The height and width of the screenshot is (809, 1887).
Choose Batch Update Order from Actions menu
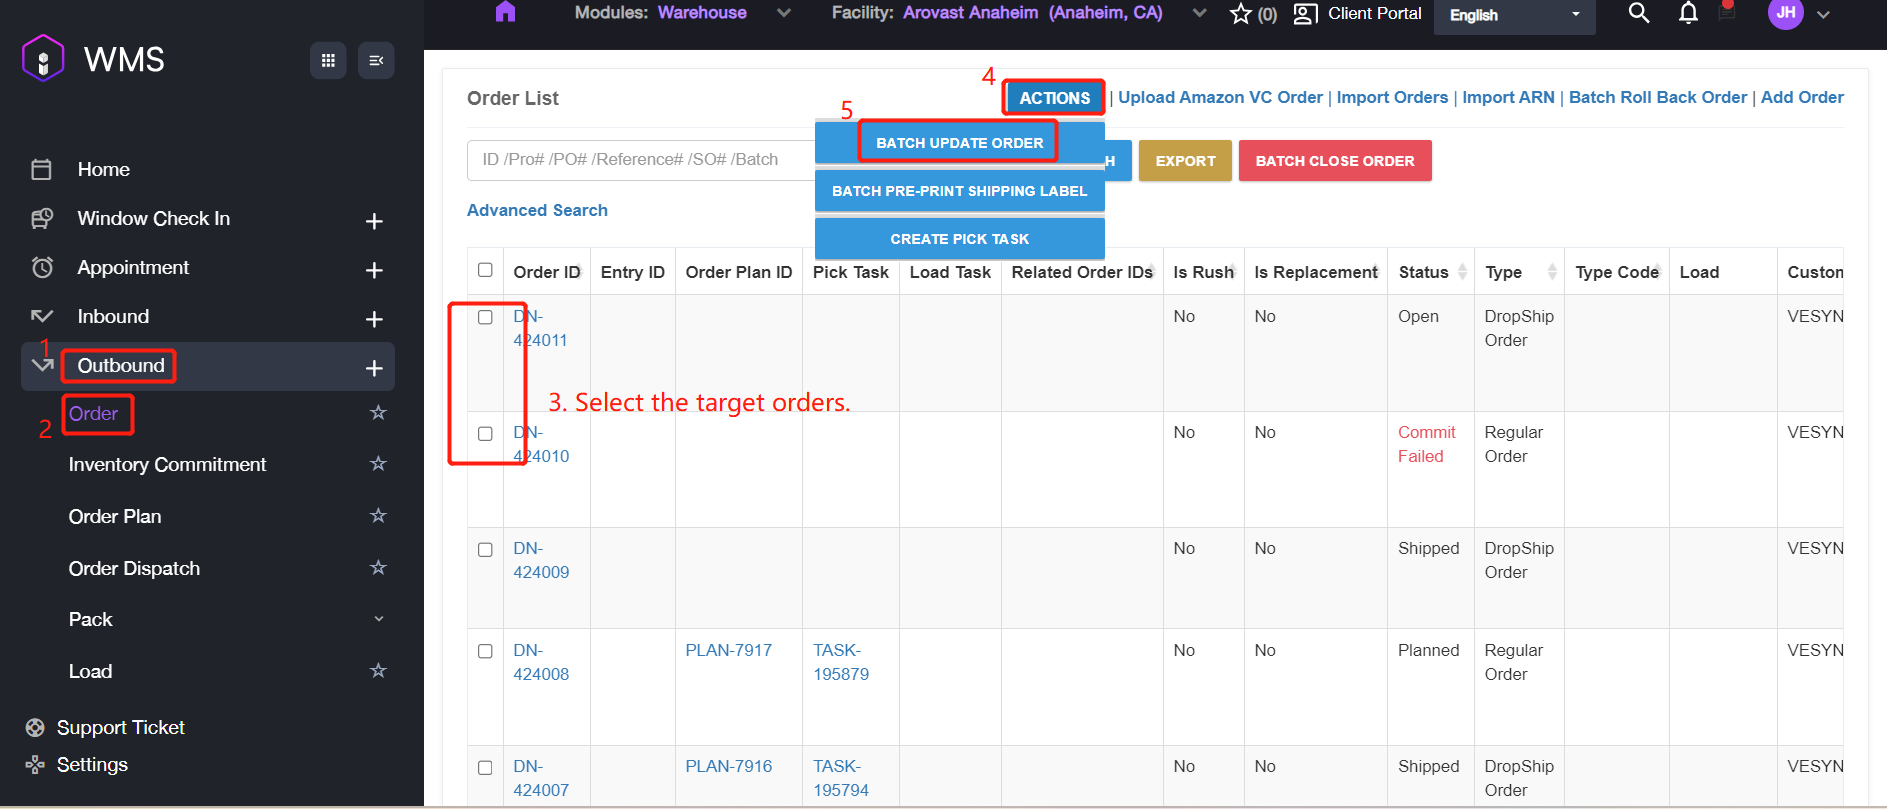pos(959,143)
